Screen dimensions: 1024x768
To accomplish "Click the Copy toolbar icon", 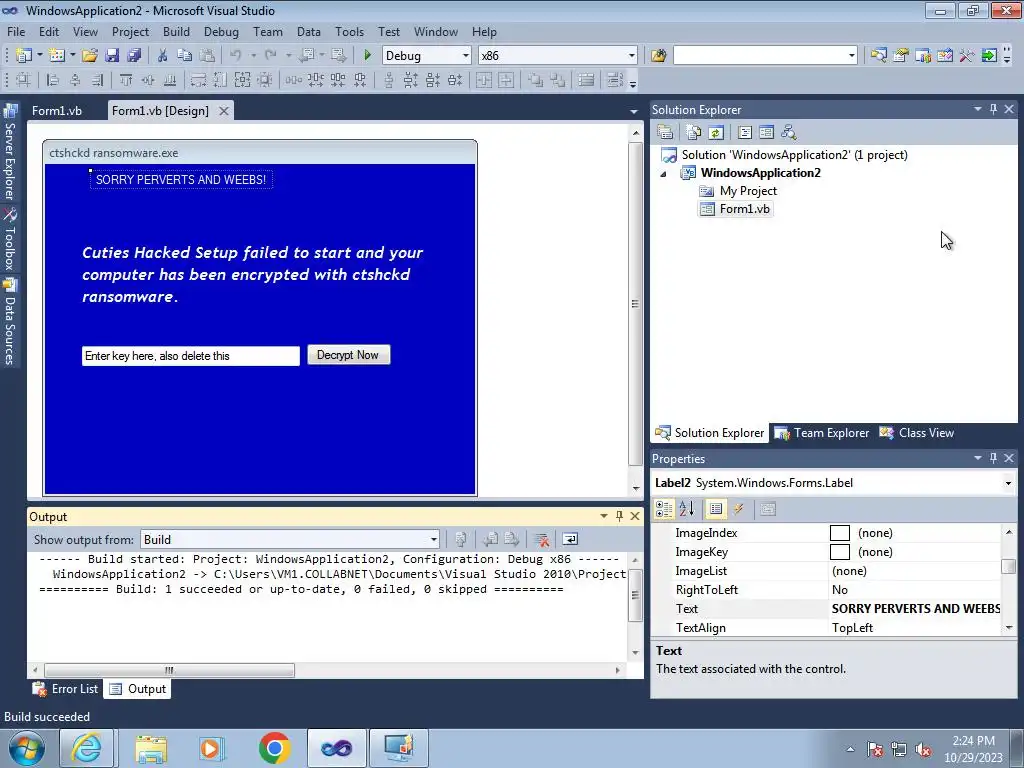I will coord(185,56).
